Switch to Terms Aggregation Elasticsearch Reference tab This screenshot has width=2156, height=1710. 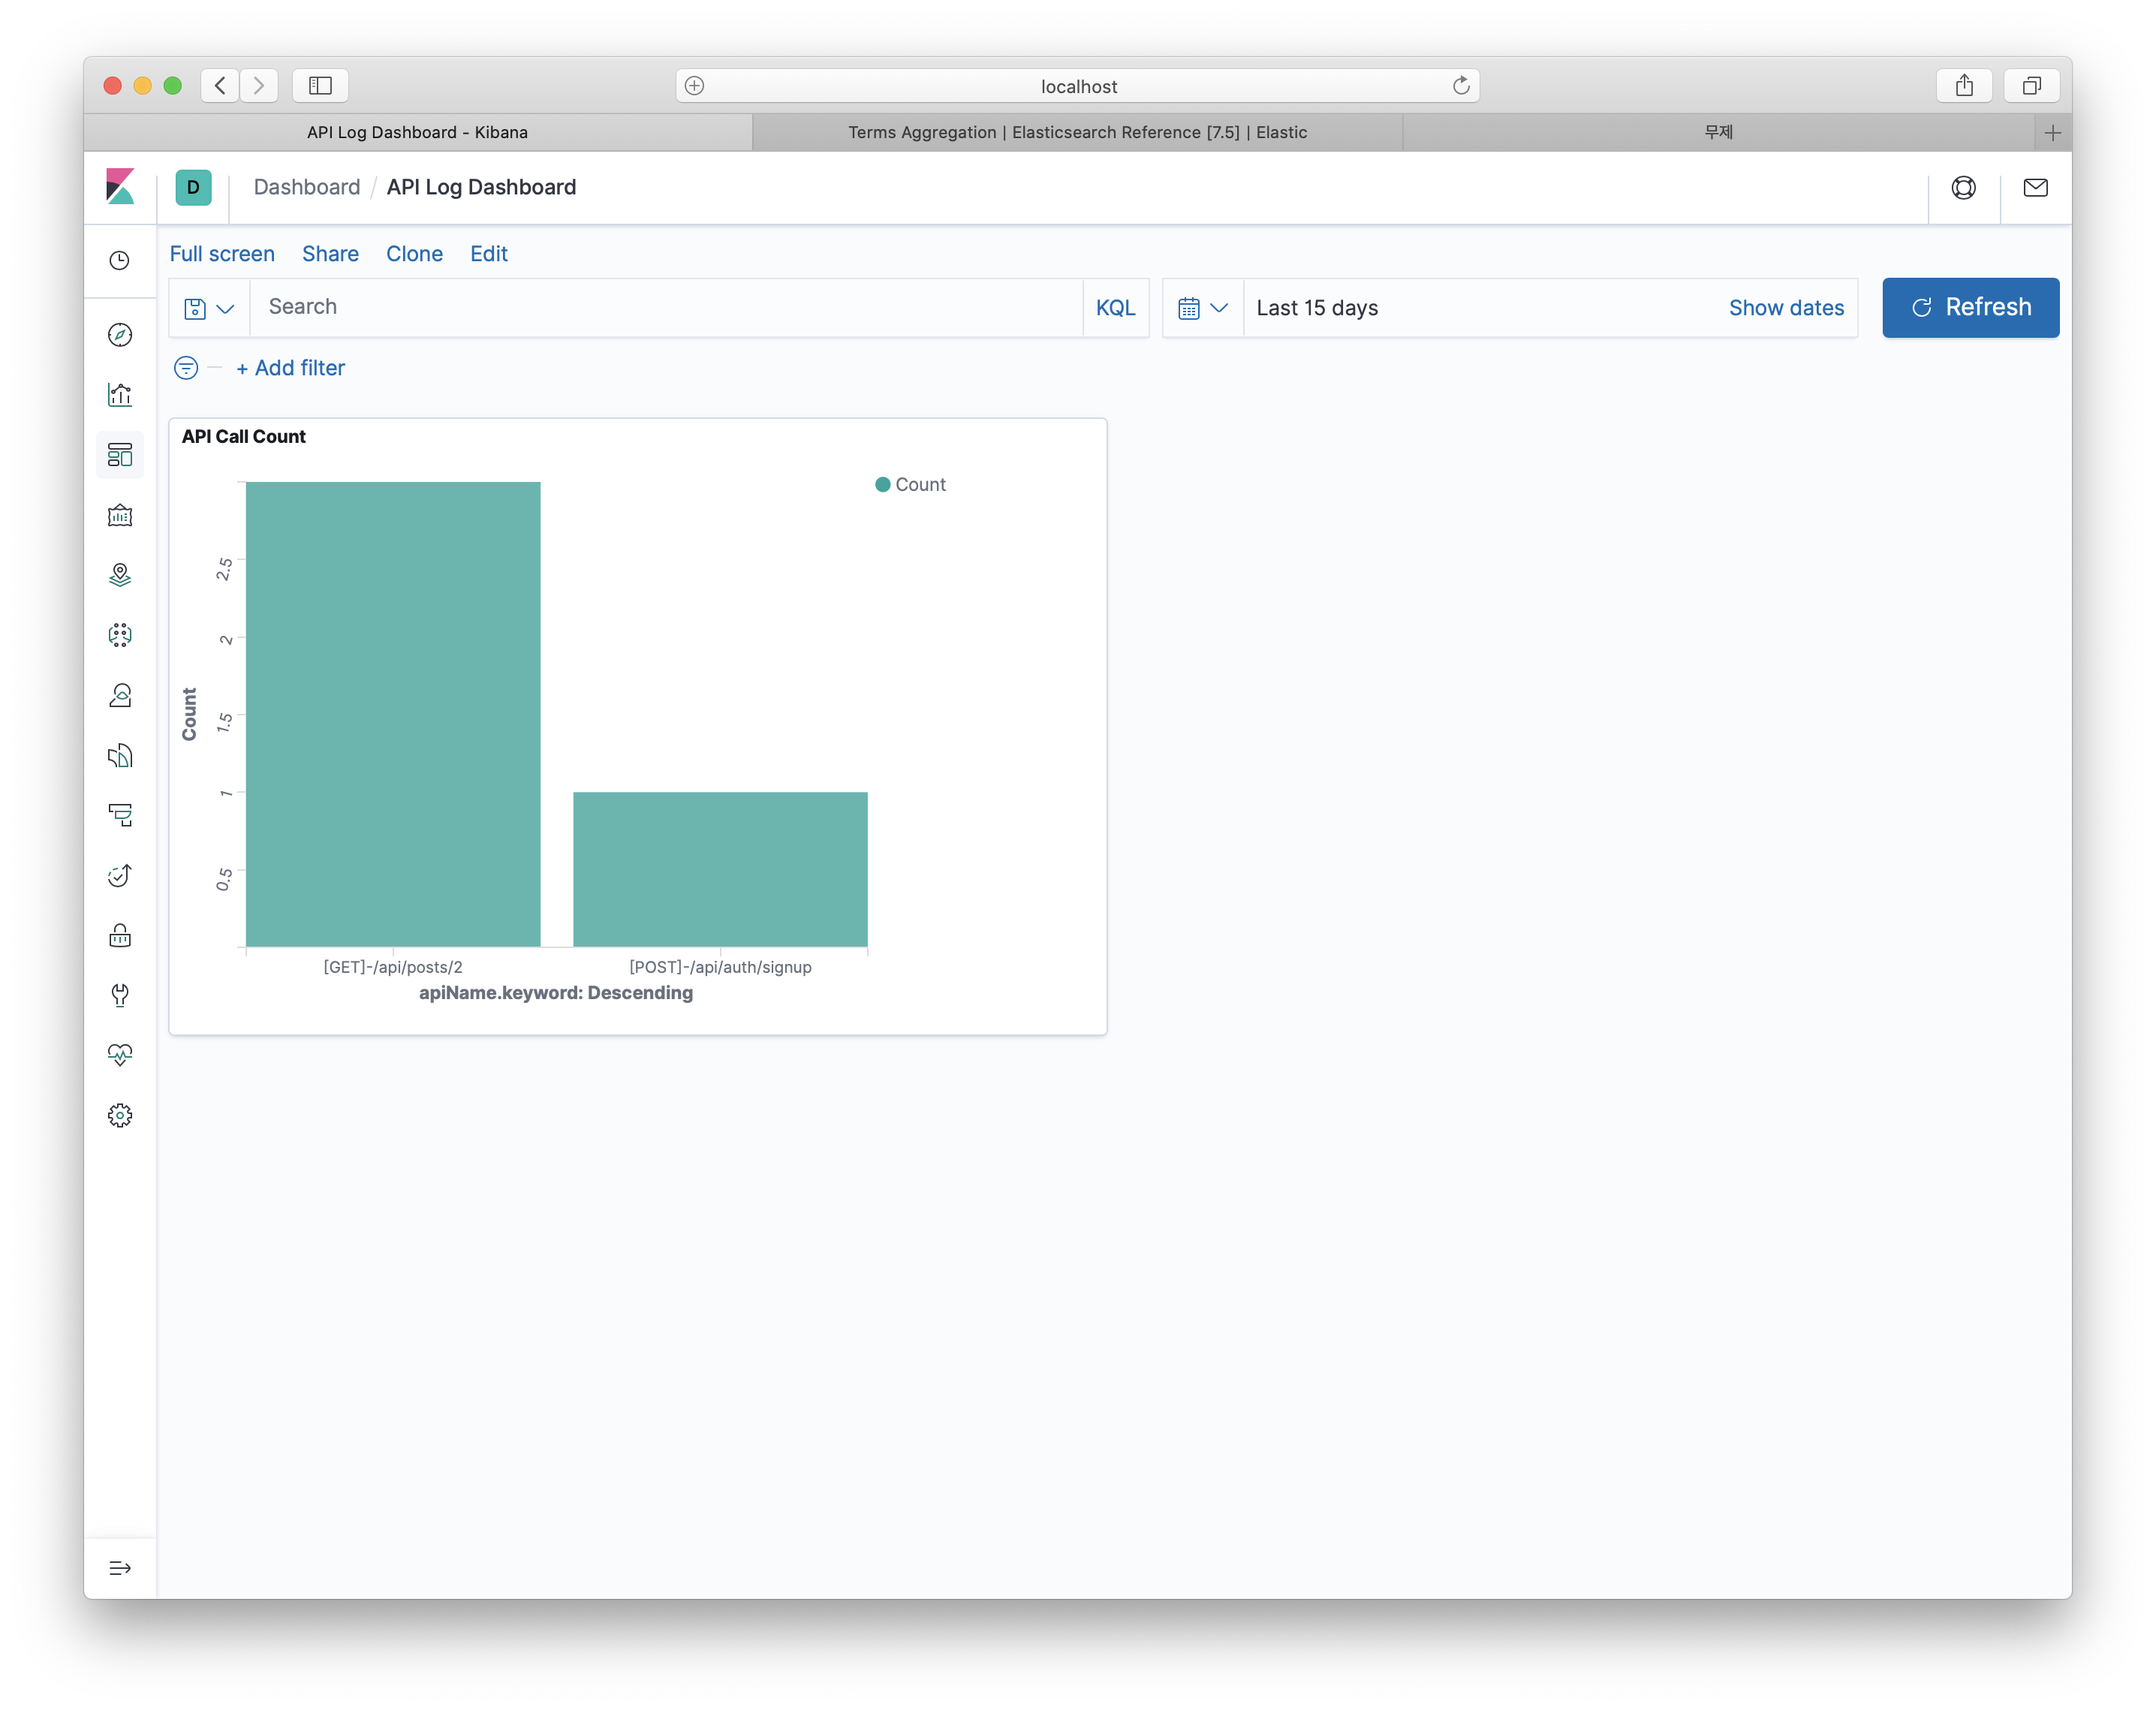1077,132
